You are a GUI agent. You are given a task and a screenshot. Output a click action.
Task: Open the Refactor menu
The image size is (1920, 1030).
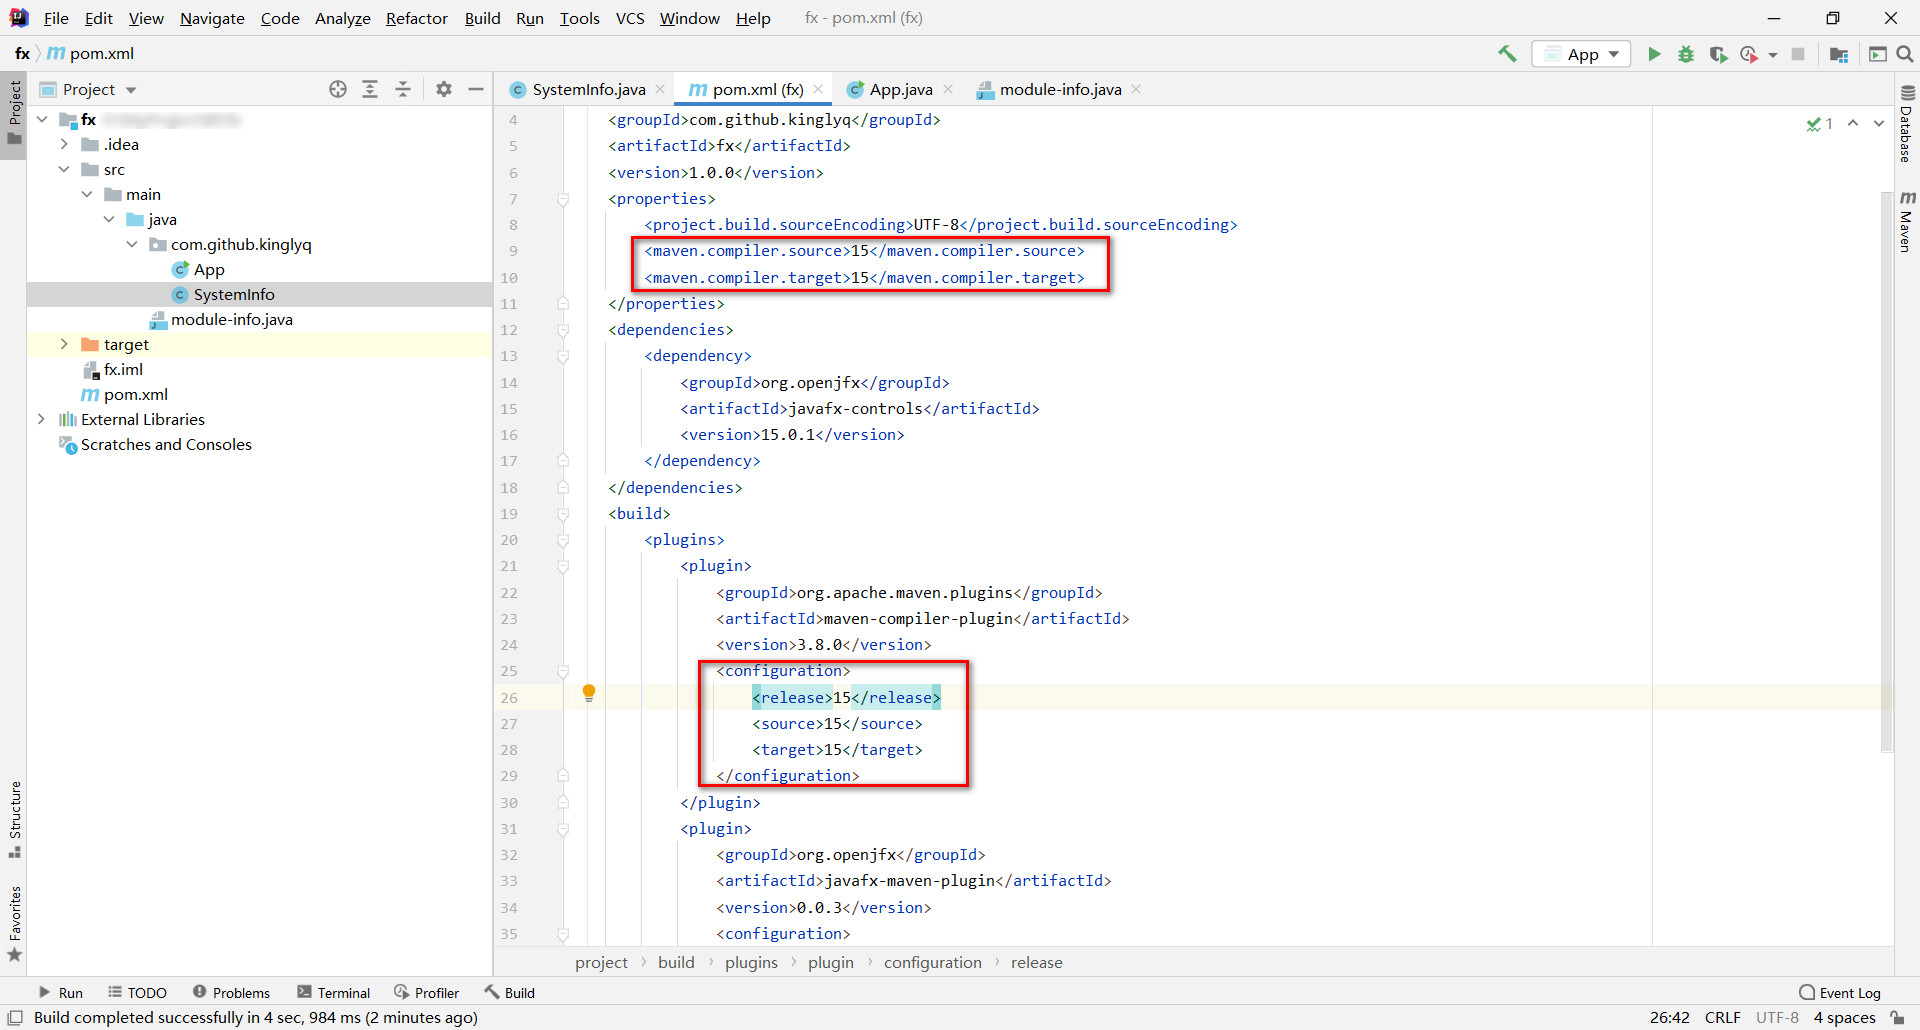tap(416, 18)
